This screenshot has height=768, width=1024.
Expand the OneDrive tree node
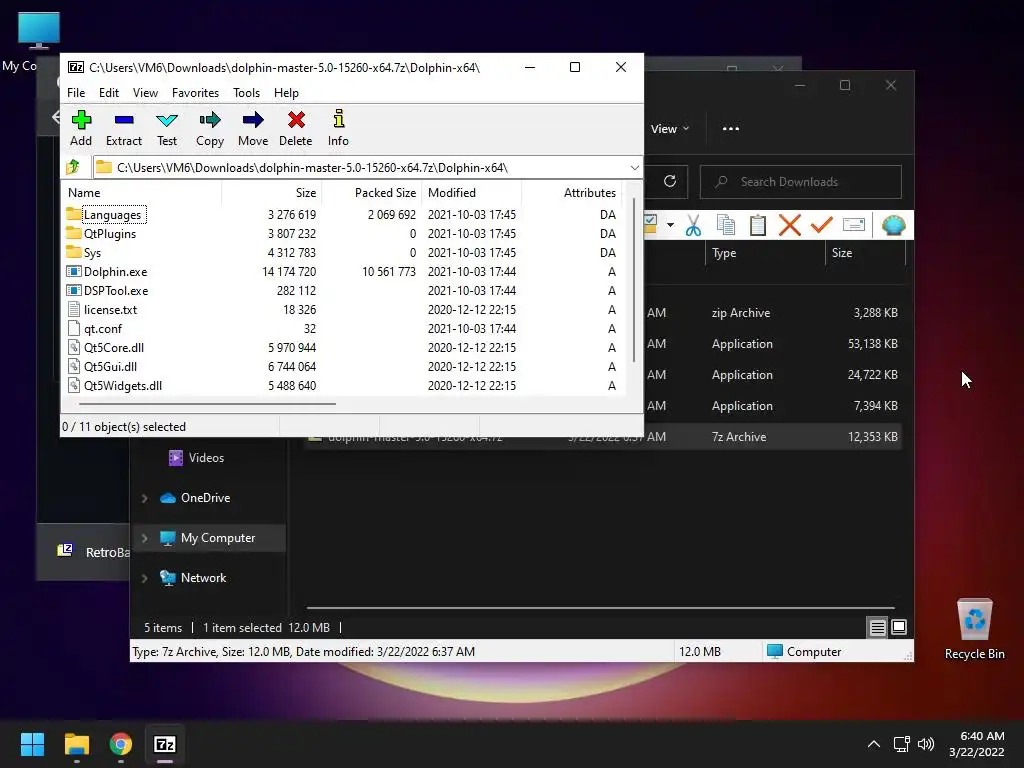coord(144,498)
